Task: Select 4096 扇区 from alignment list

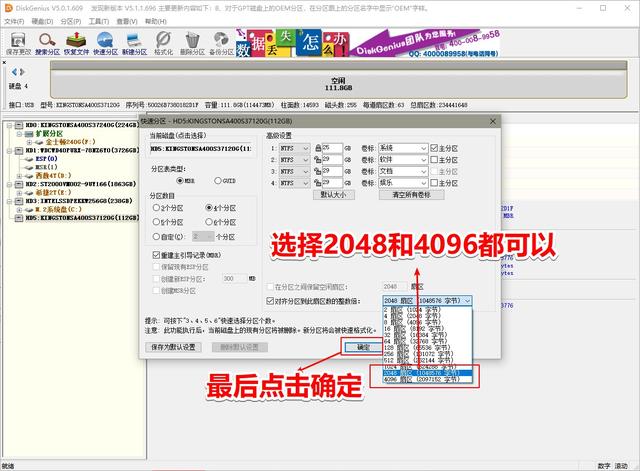Action: (x=427, y=379)
